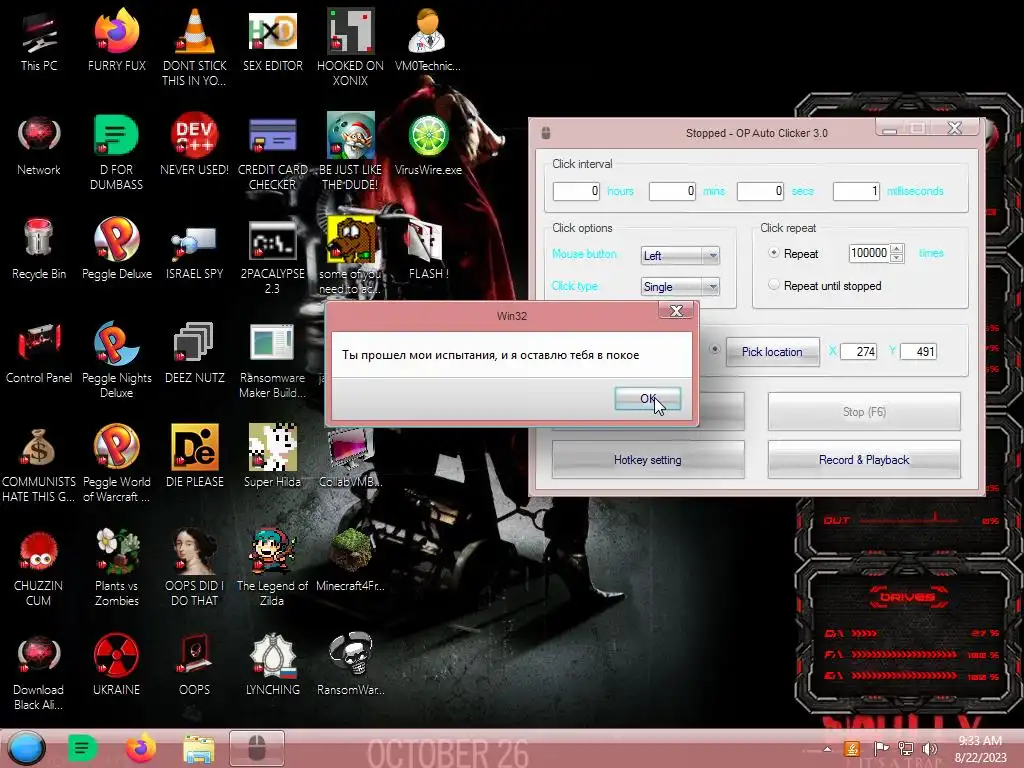1024x768 pixels.
Task: Close the Win32 message dialog
Action: [676, 311]
